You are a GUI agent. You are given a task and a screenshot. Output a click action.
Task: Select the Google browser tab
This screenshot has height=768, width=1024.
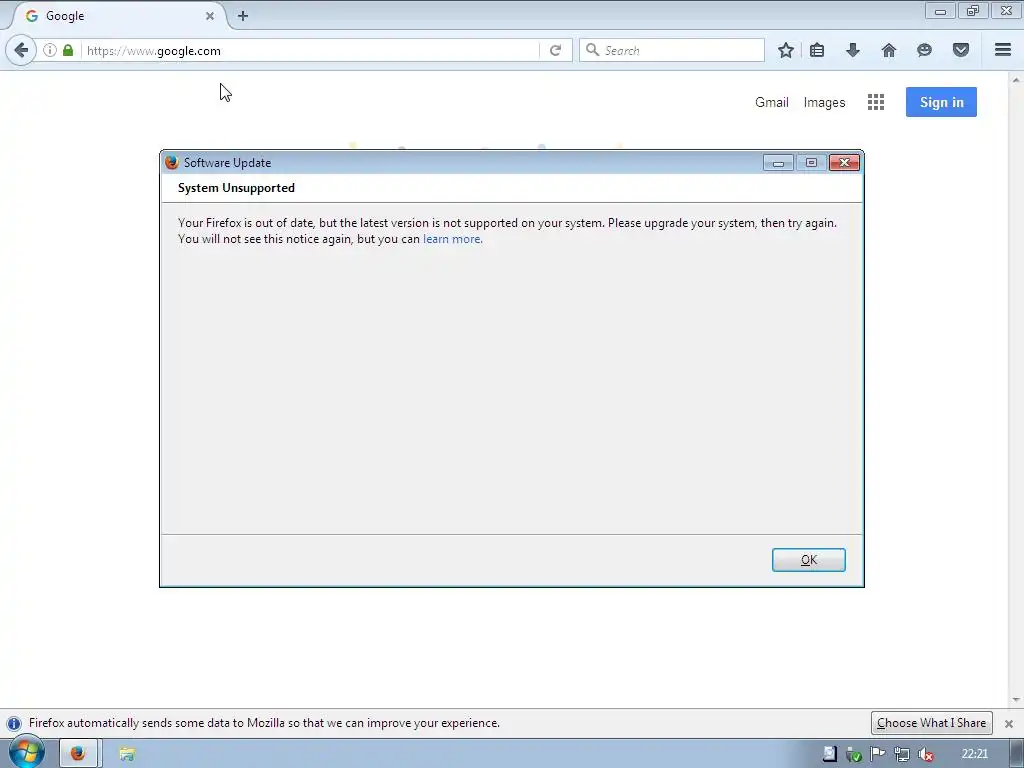pyautogui.click(x=118, y=16)
